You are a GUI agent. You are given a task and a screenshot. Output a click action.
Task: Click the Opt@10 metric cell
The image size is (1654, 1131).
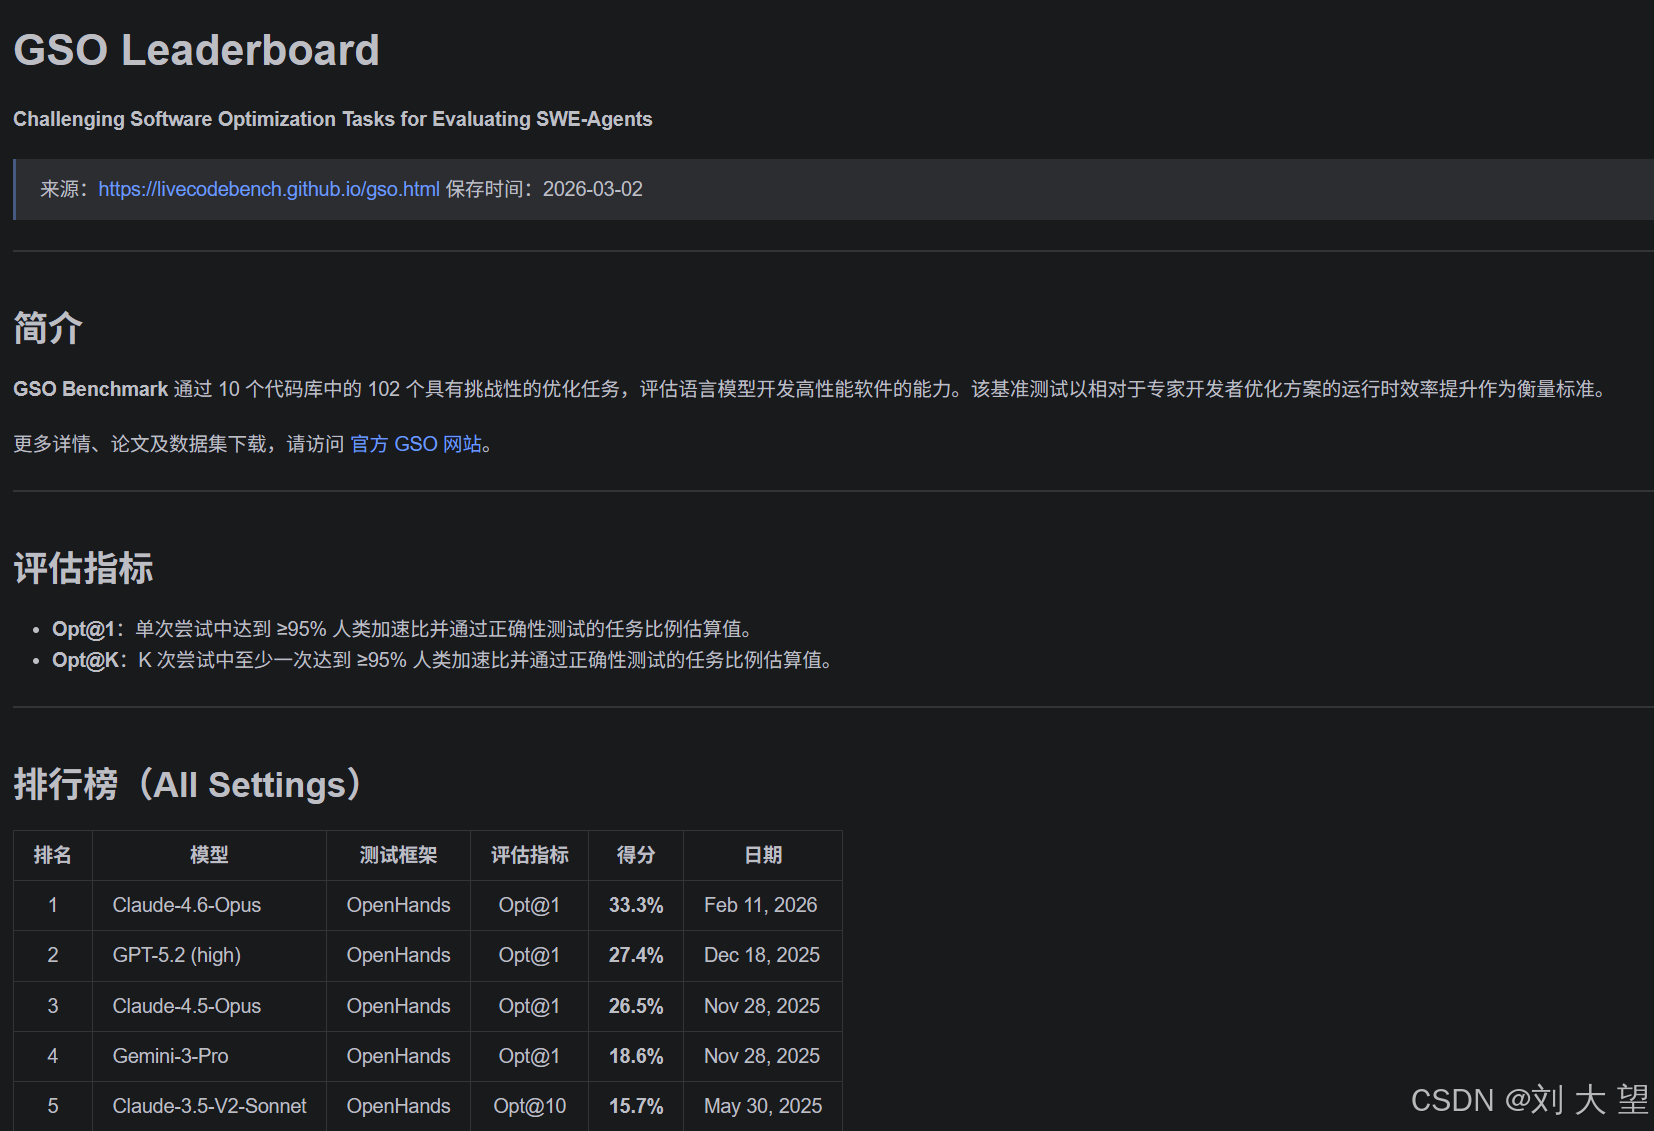(530, 1106)
